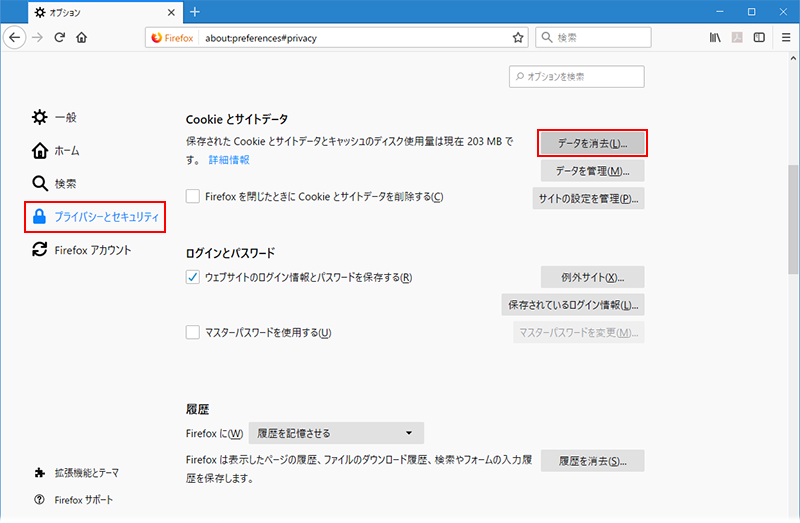Maximize the Firefox window
Screen dimensions: 800x523
(752, 12)
